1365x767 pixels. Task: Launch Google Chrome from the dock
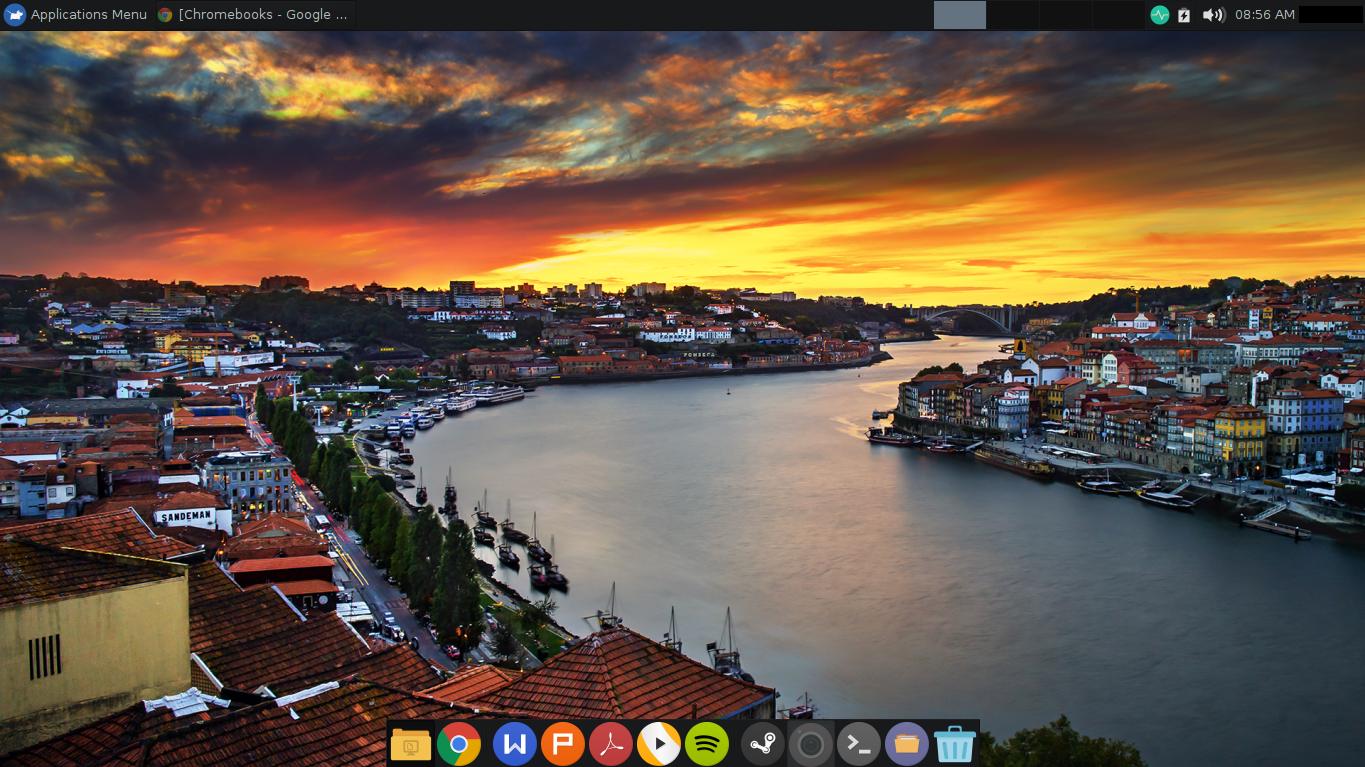[459, 744]
